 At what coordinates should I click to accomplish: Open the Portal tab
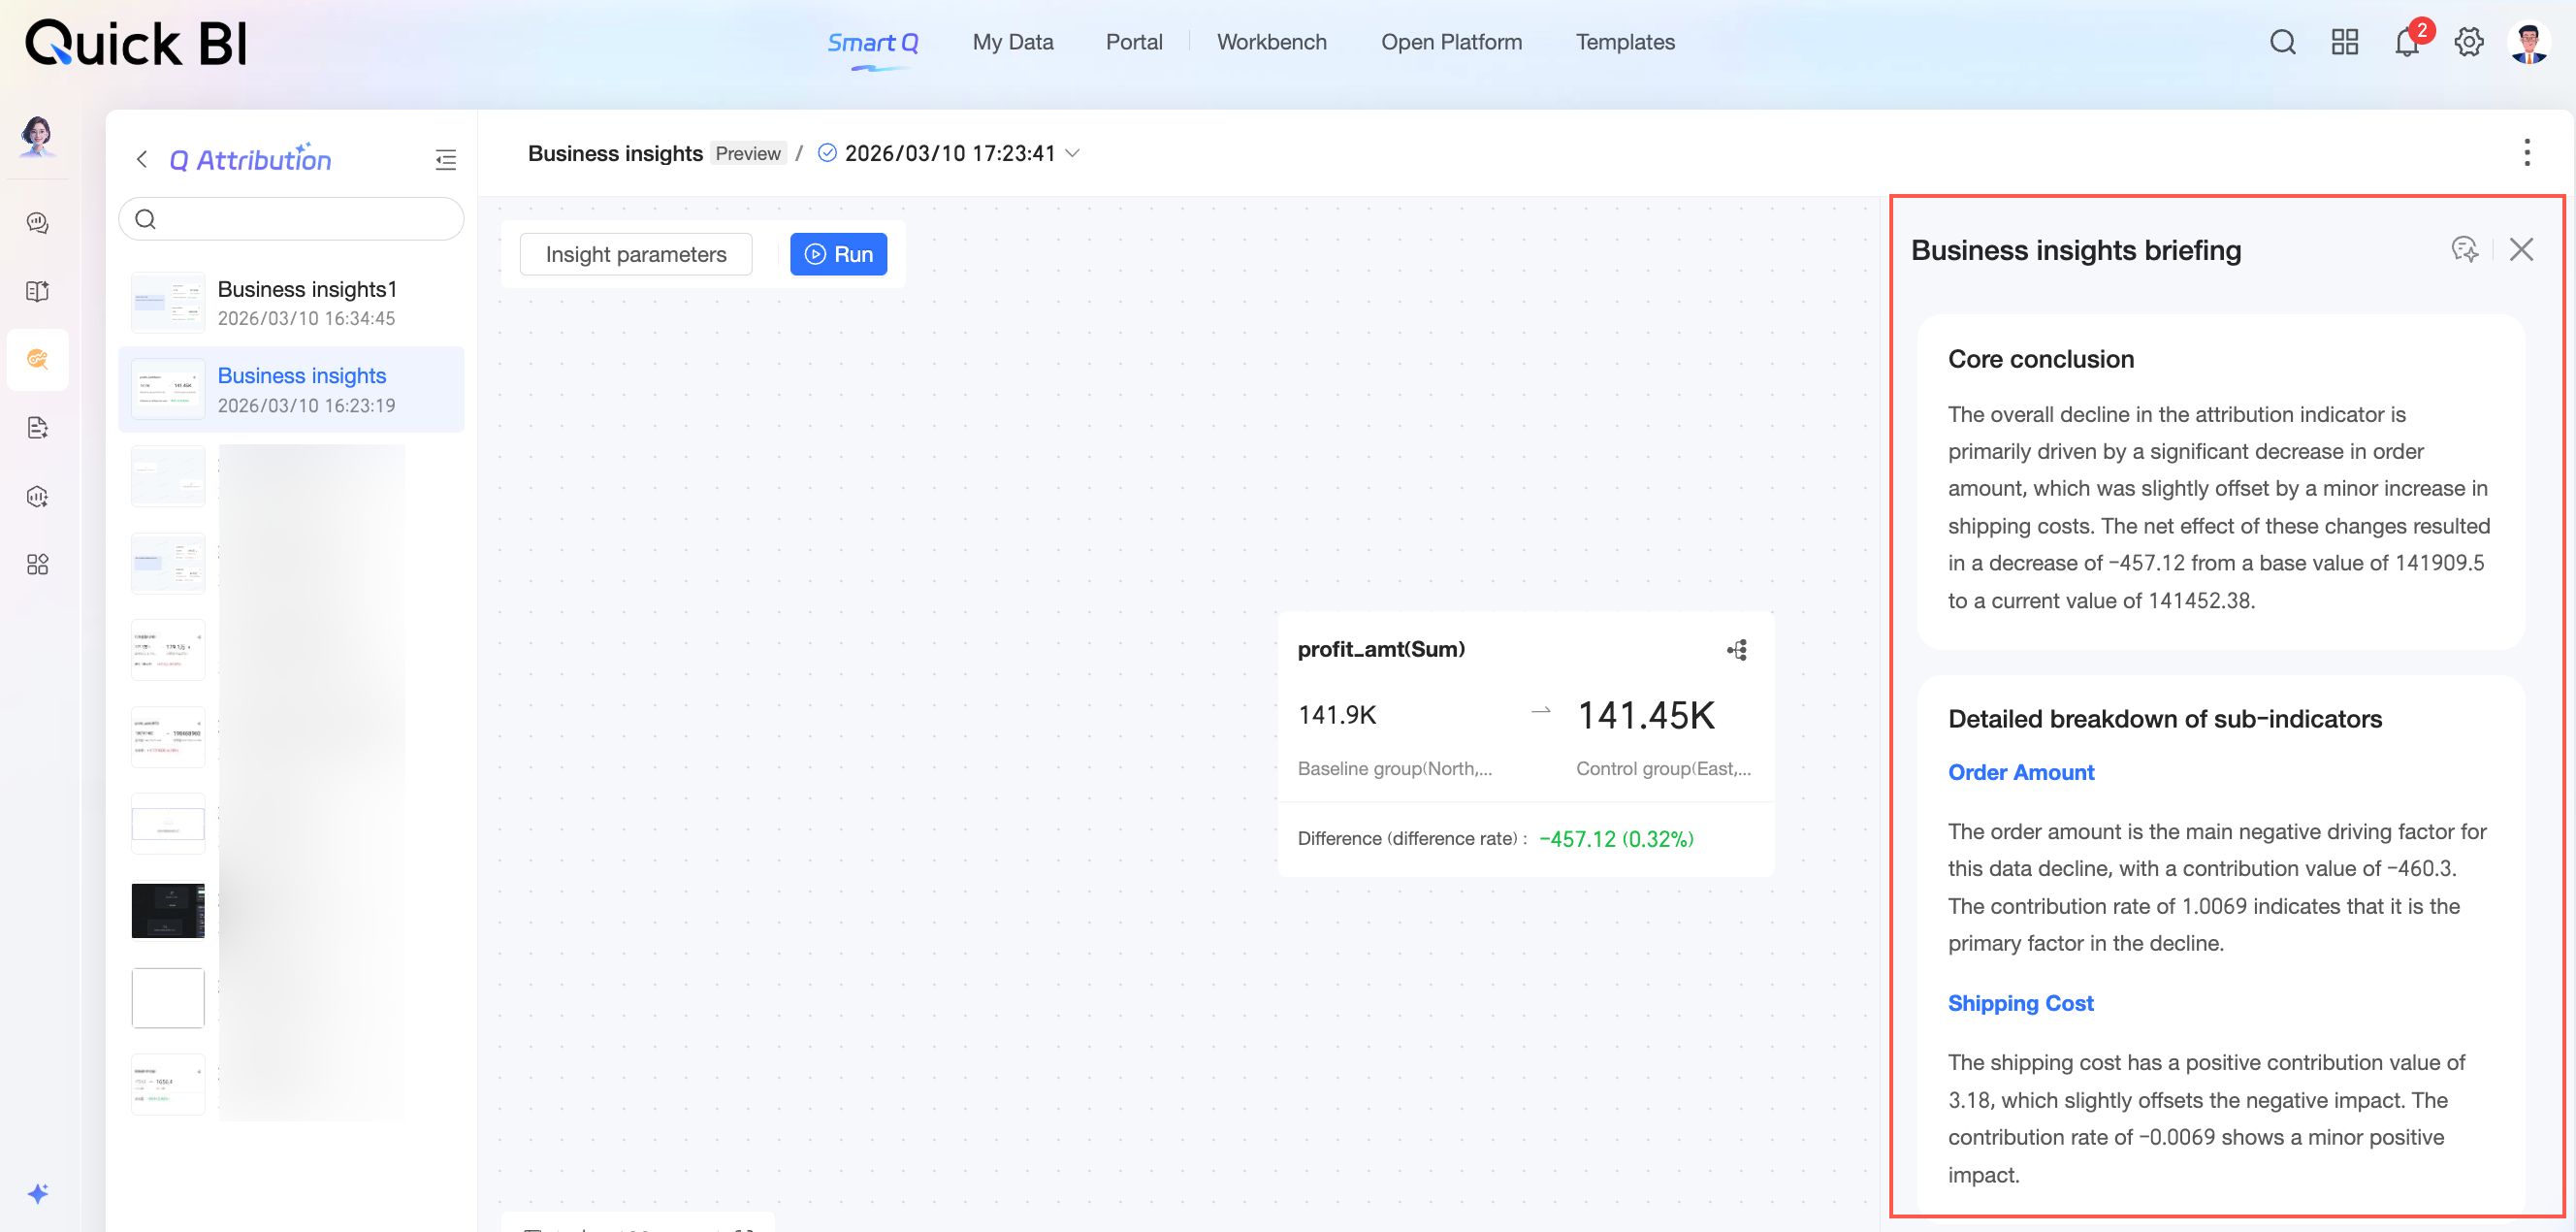(x=1134, y=42)
